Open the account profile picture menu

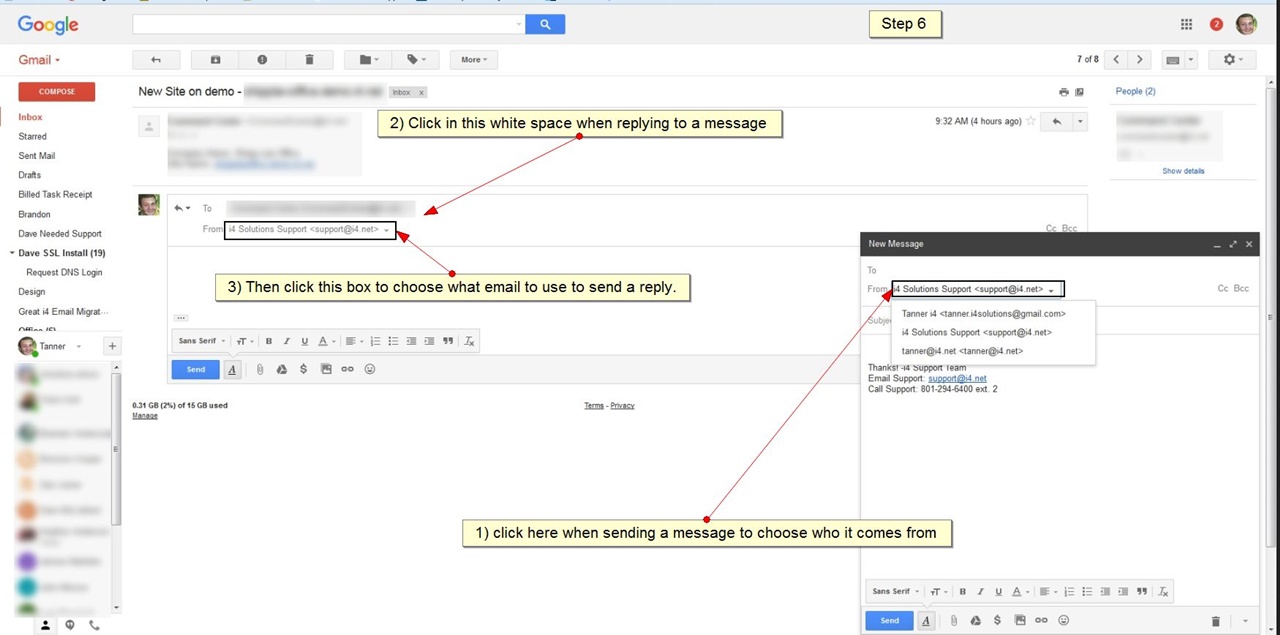tap(1246, 24)
